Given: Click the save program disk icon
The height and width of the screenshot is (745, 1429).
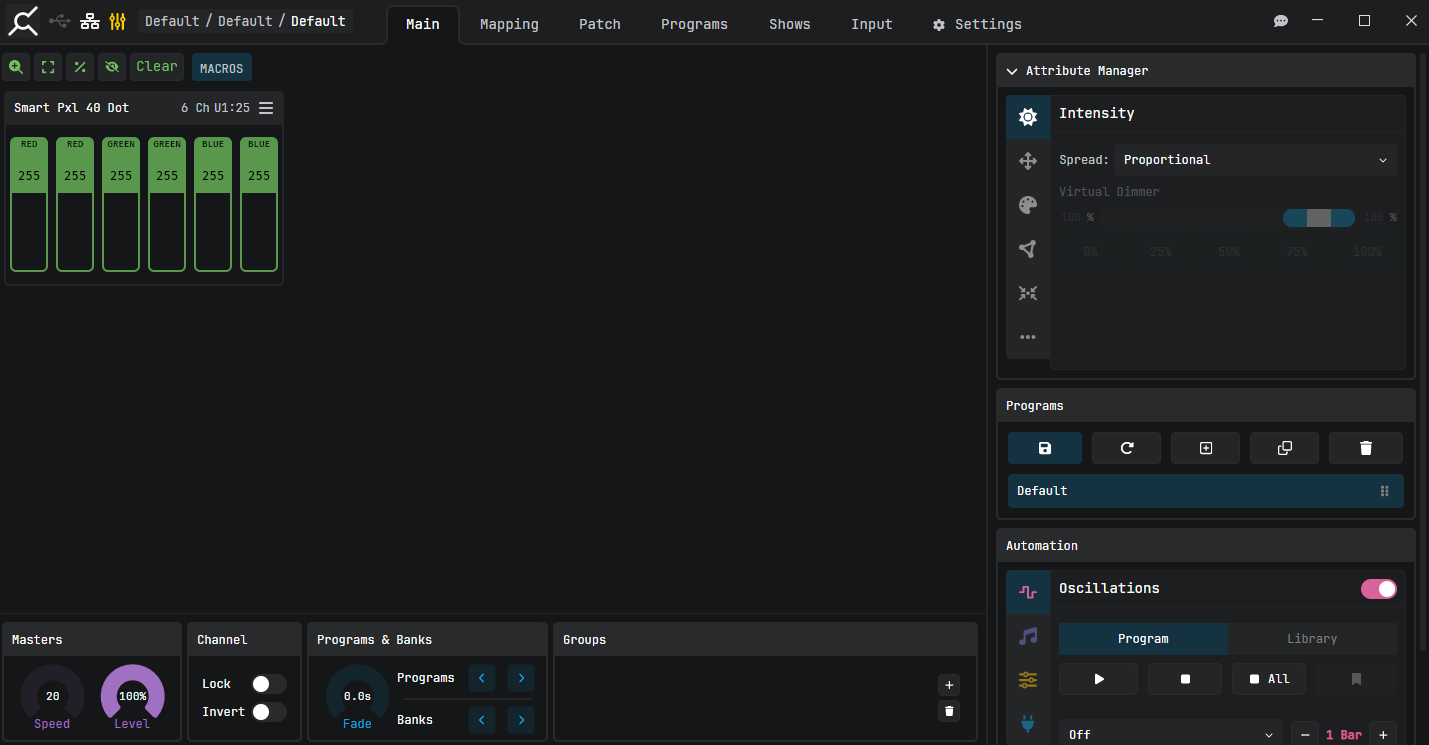Looking at the screenshot, I should (1045, 448).
